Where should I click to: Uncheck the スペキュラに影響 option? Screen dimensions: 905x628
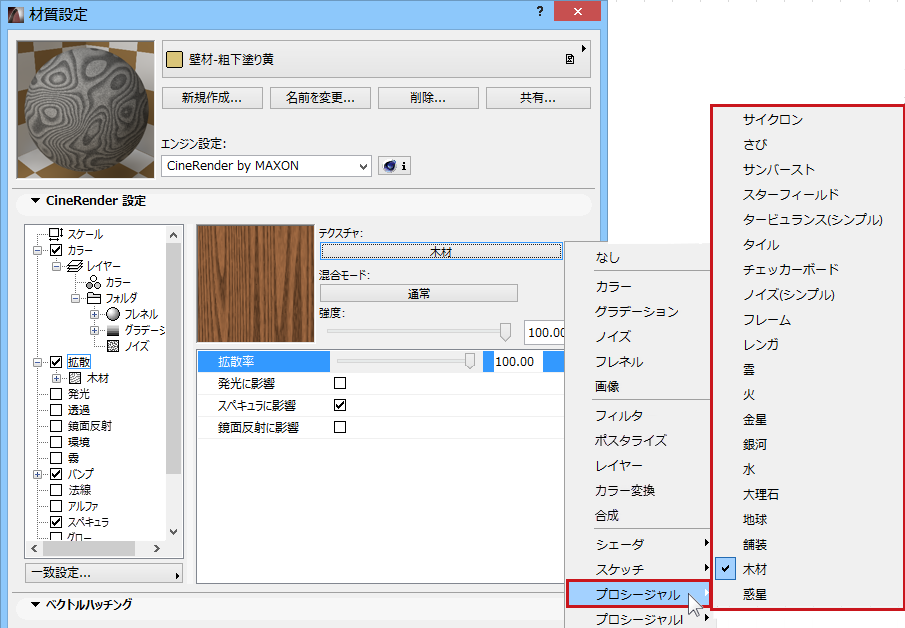[x=340, y=405]
